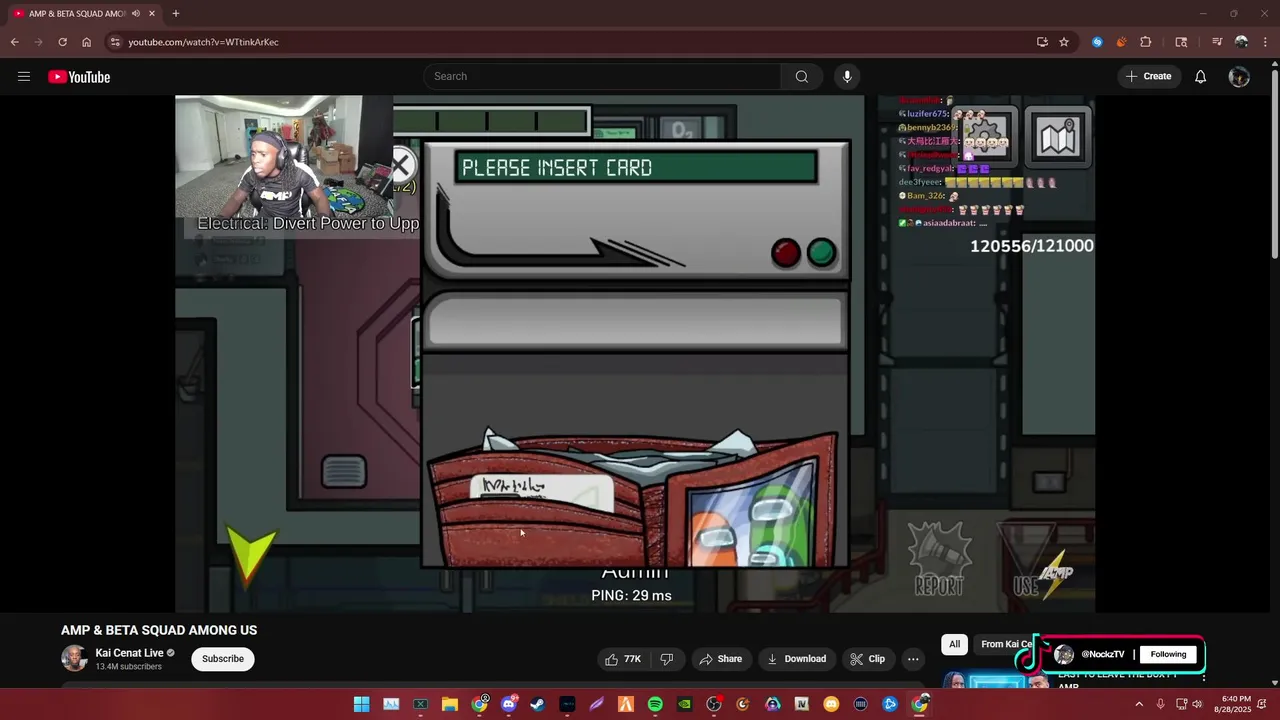Install app icon in address bar
The height and width of the screenshot is (720, 1280).
[1042, 42]
